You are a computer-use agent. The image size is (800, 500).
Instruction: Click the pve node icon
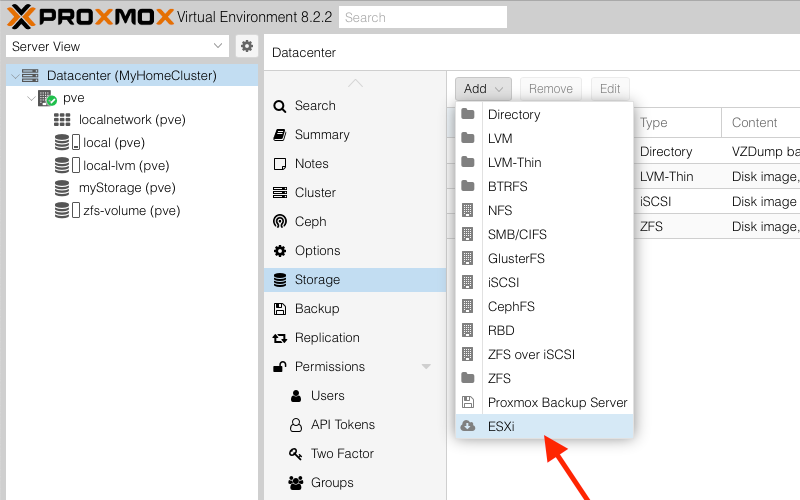(x=47, y=98)
